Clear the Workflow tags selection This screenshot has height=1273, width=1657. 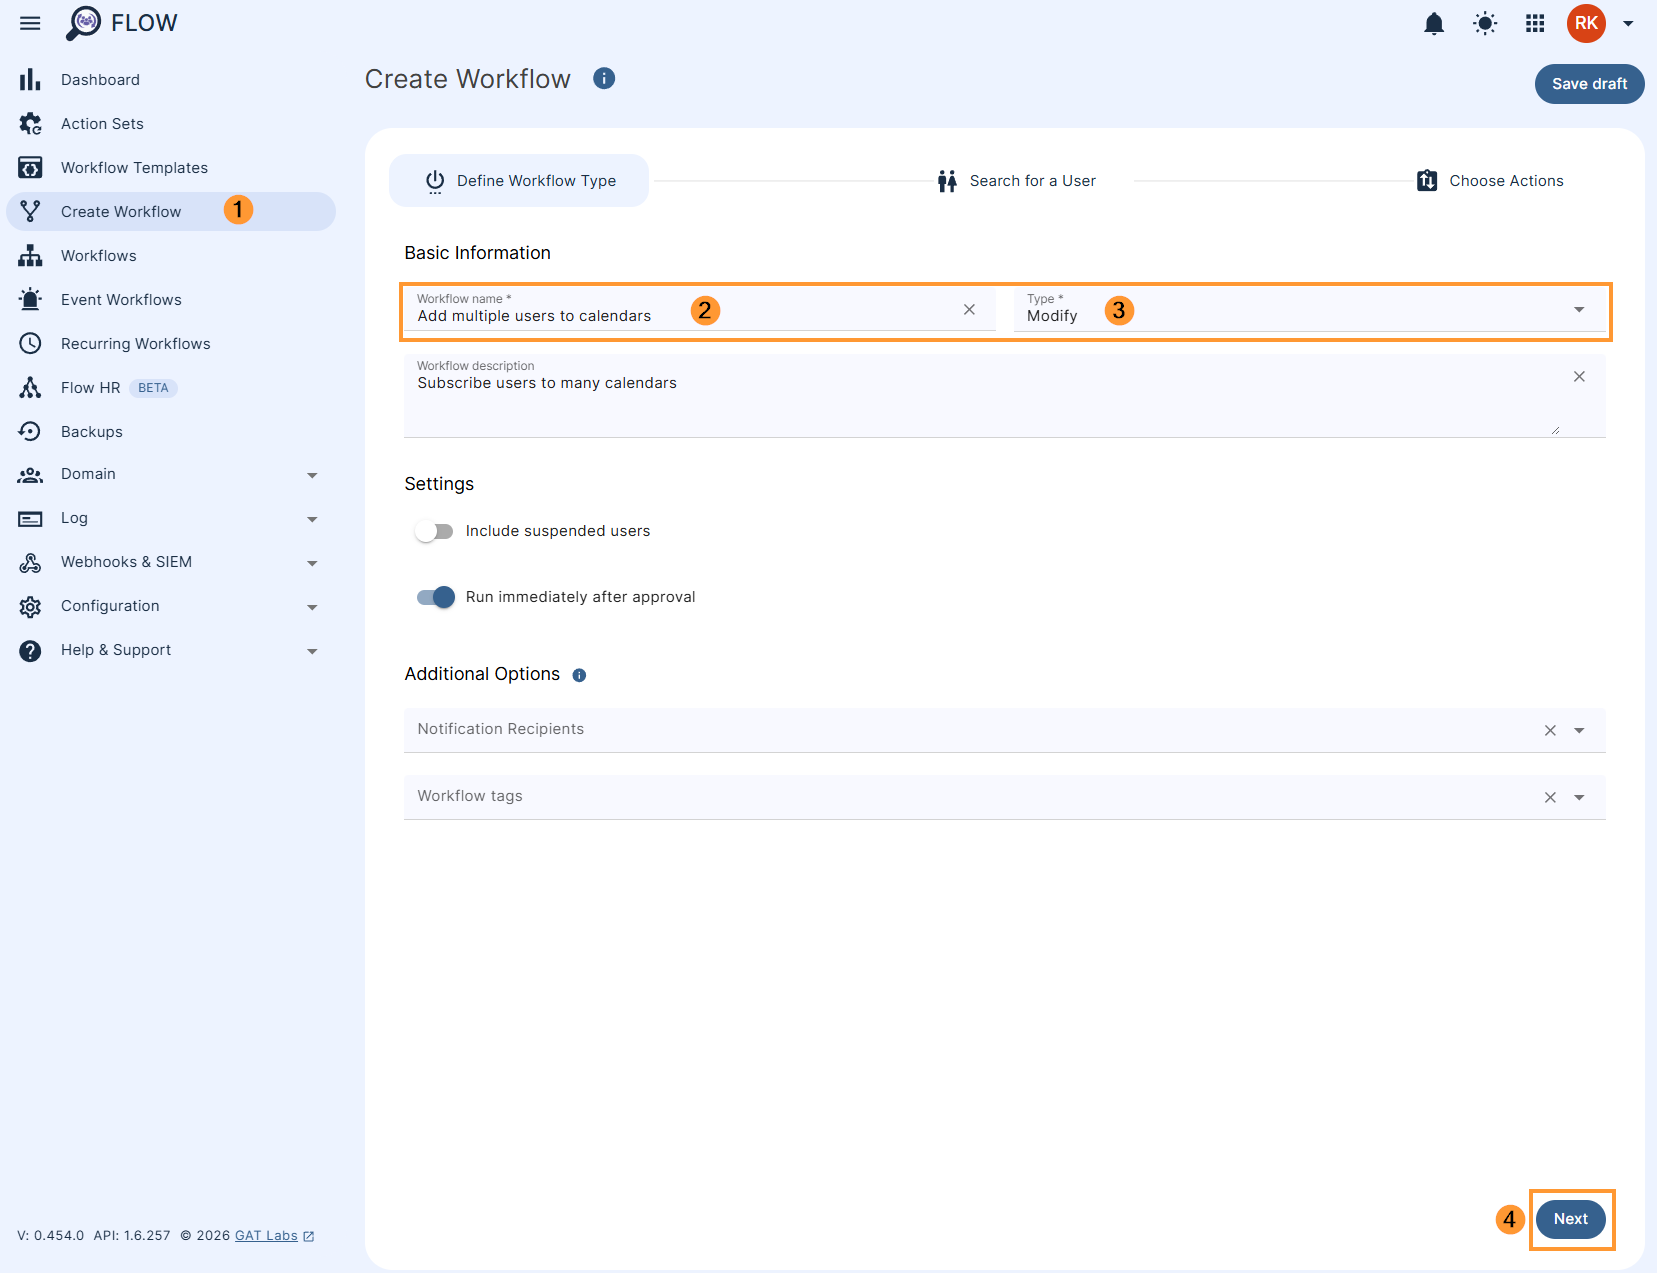[x=1550, y=798]
